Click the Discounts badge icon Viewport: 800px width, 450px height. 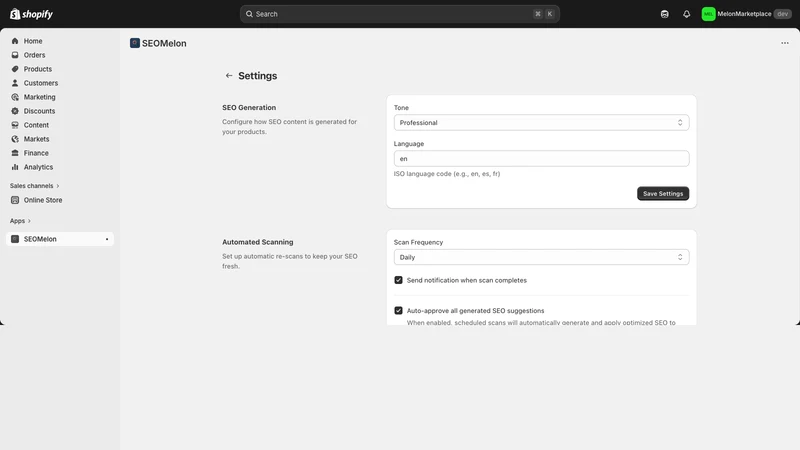pos(15,111)
